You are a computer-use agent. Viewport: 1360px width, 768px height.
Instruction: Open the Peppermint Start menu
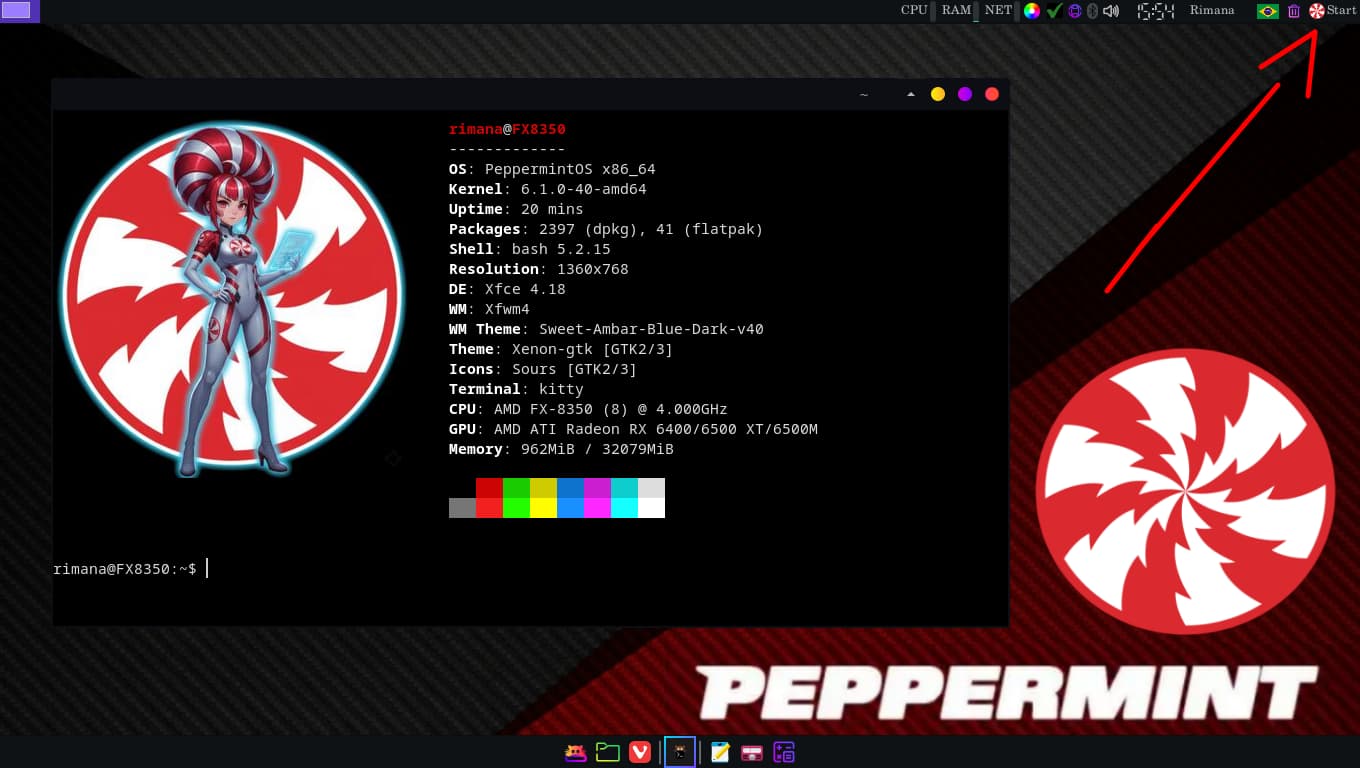[x=1332, y=11]
